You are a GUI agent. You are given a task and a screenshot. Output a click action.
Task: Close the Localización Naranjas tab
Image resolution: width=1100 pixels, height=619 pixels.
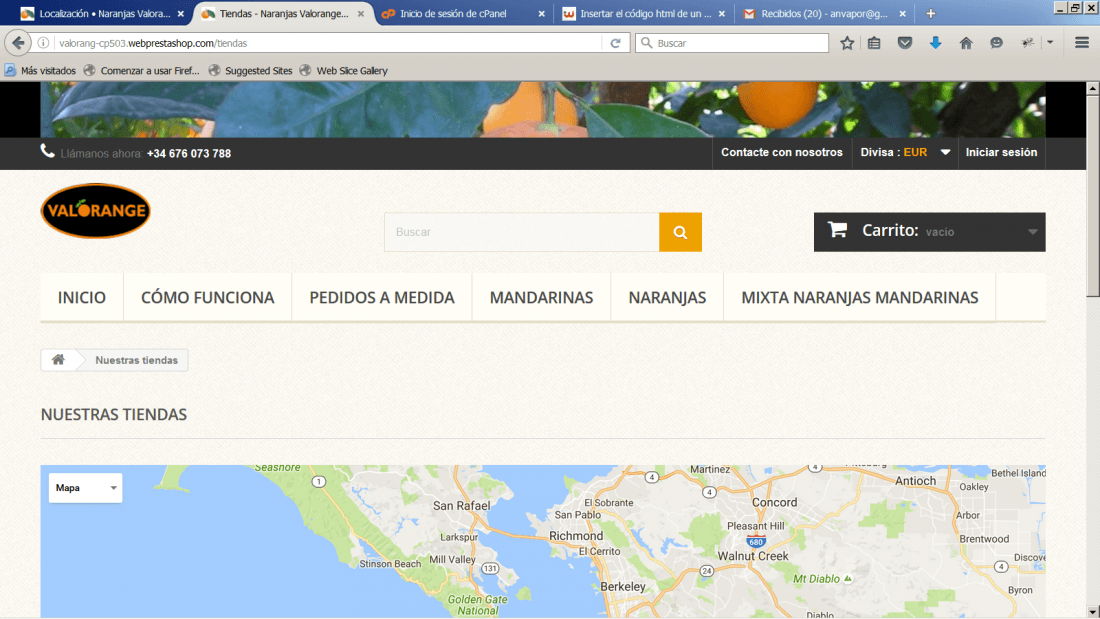coord(180,13)
